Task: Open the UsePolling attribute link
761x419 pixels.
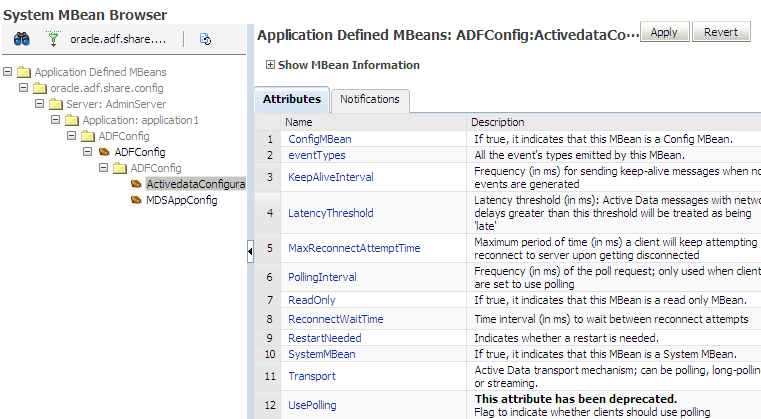Action: (312, 405)
